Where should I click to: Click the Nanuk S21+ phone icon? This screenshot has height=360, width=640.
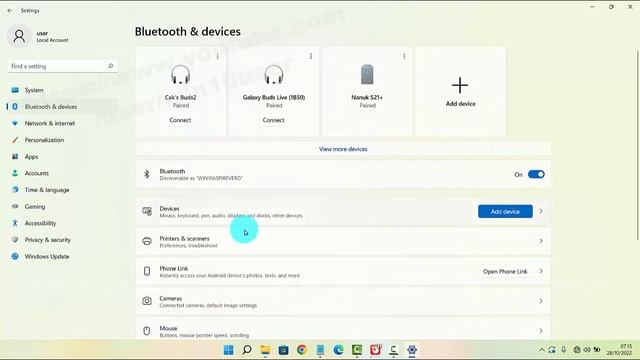click(367, 74)
